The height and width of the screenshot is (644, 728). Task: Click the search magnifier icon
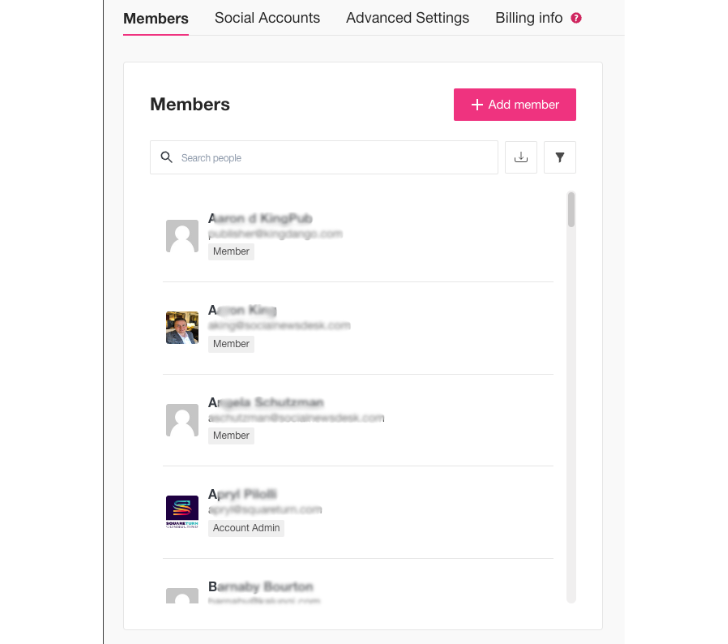[166, 157]
